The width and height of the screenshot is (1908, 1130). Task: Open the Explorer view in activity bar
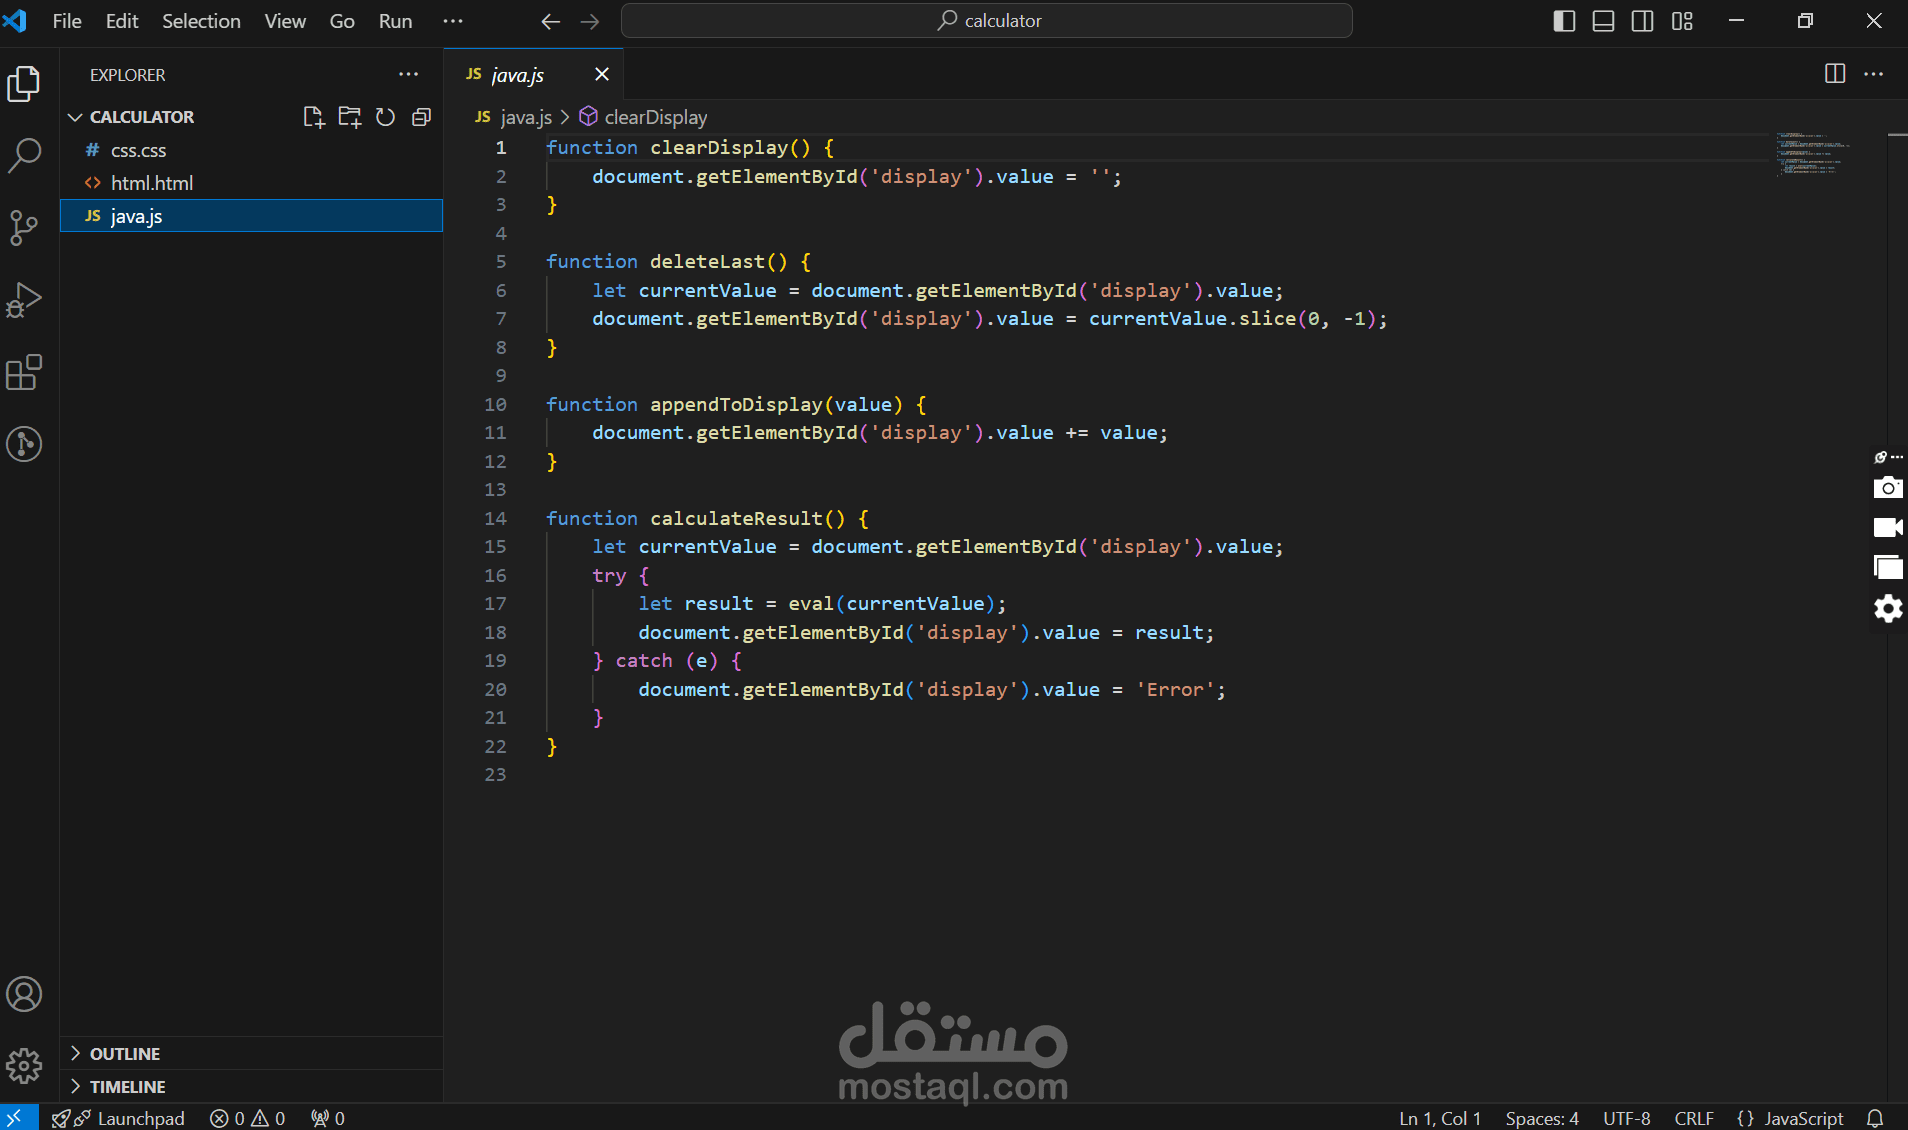click(24, 84)
